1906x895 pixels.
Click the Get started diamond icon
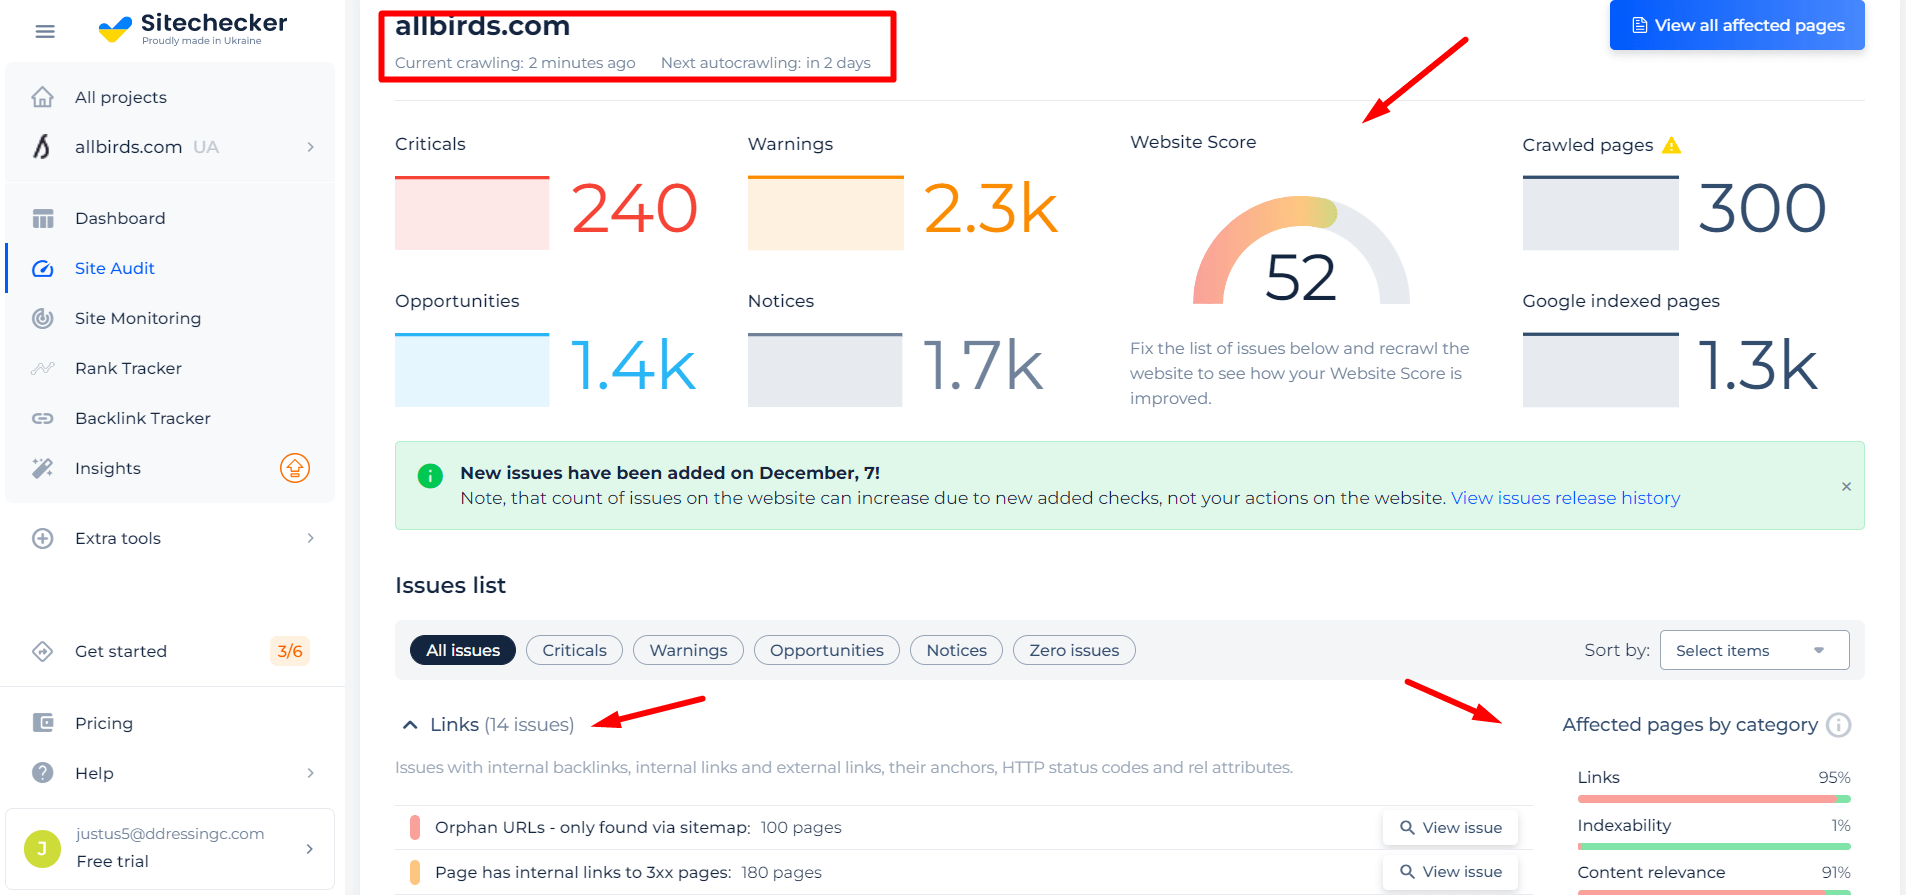(x=43, y=651)
